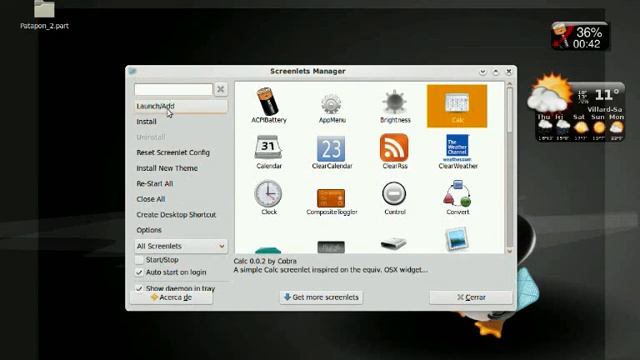Screen dimensions: 640x360
Task: Click the scrollbar up arrow
Action: pos(509,84)
